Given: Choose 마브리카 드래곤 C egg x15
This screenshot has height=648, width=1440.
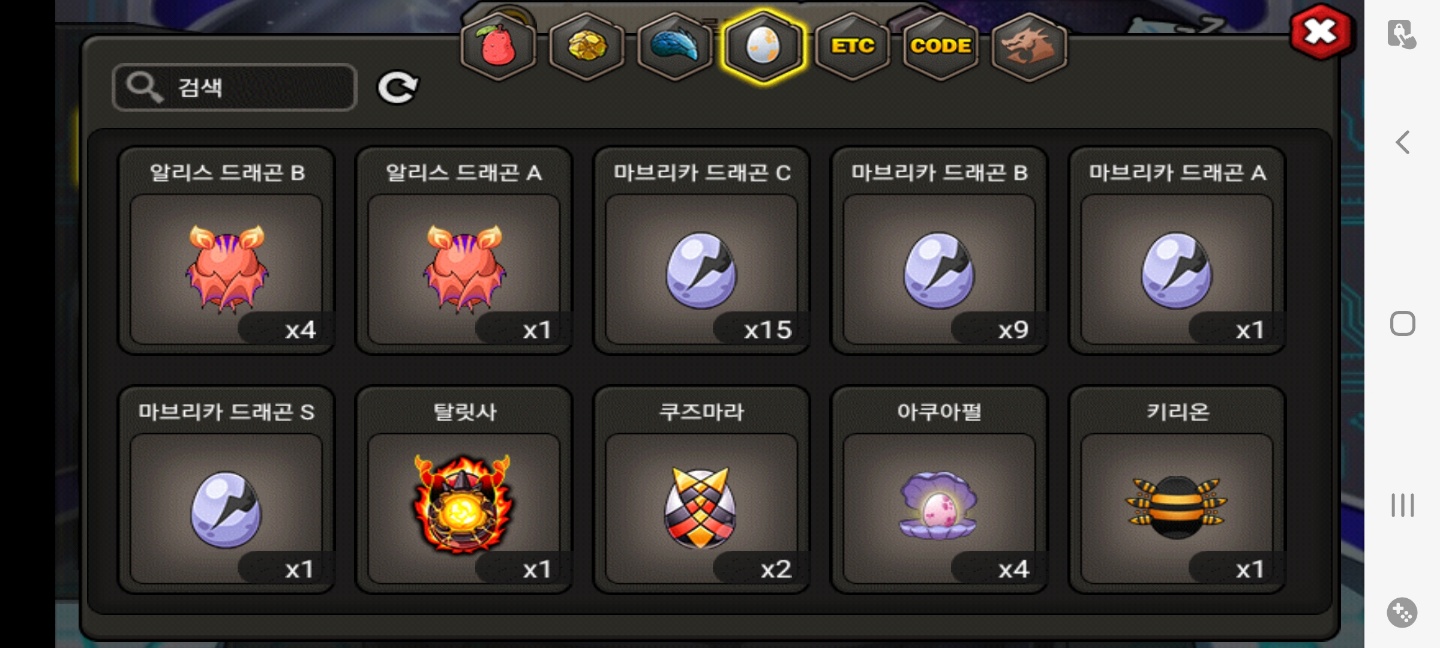Looking at the screenshot, I should coord(701,250).
